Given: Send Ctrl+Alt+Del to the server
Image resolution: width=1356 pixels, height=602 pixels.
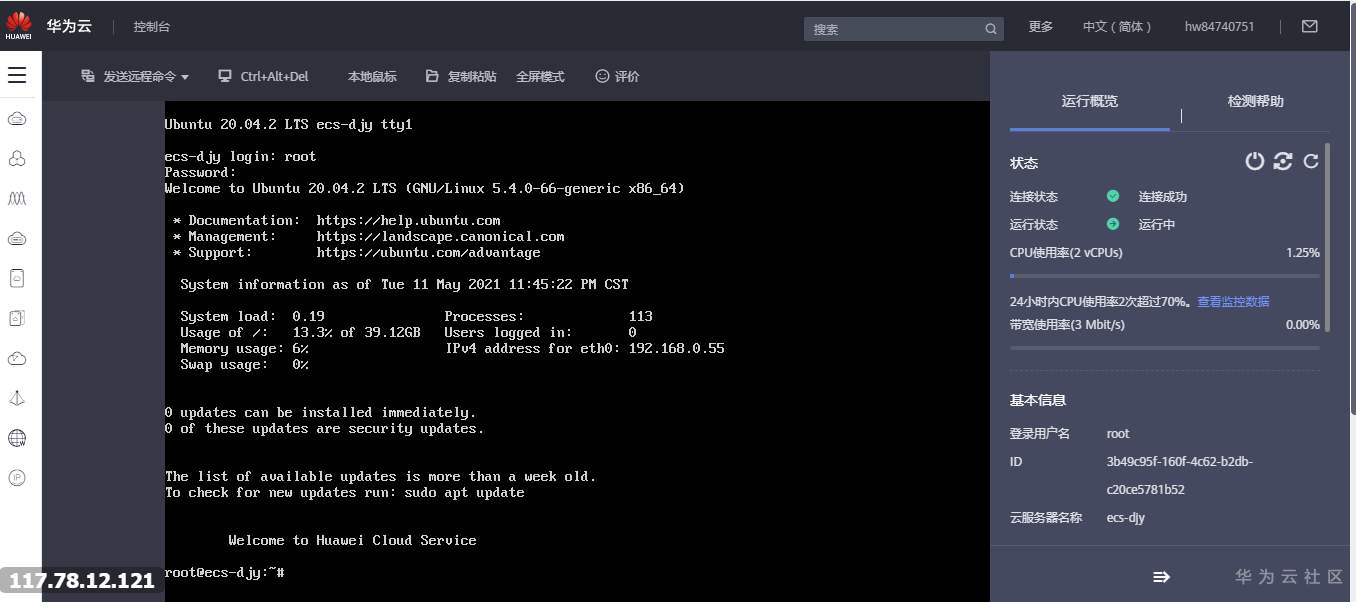Looking at the screenshot, I should click(x=263, y=76).
